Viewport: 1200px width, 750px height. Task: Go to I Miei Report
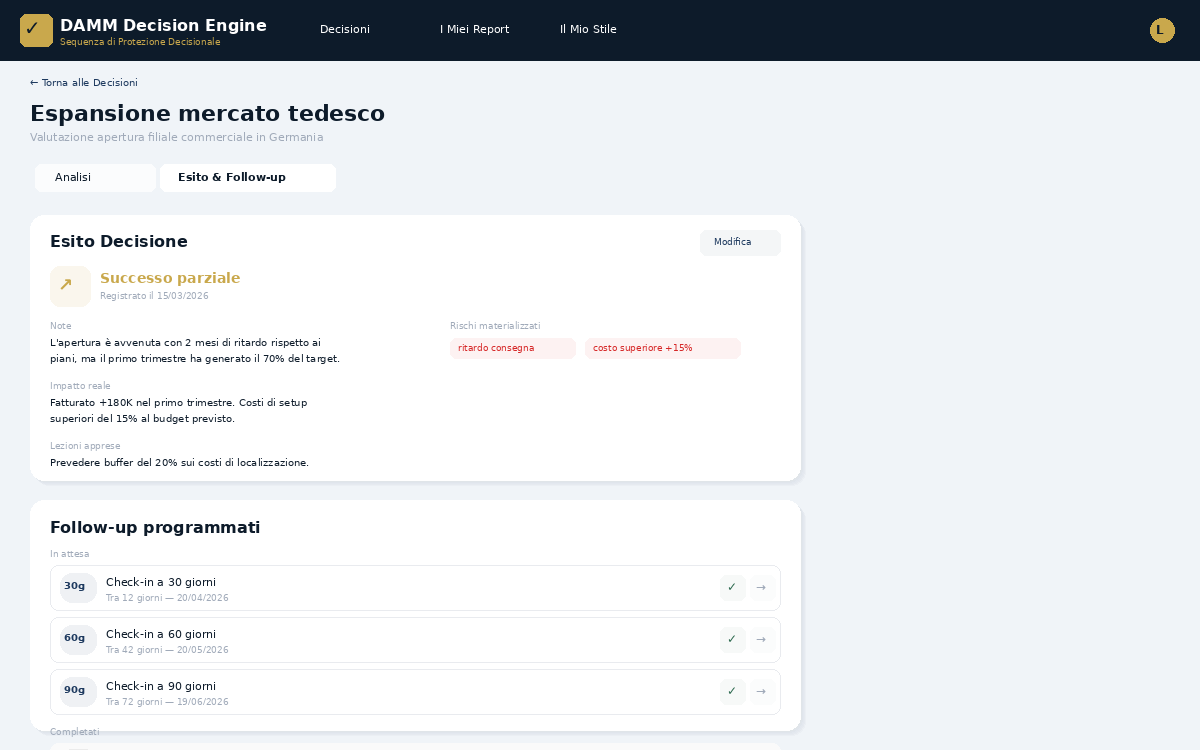coord(475,30)
